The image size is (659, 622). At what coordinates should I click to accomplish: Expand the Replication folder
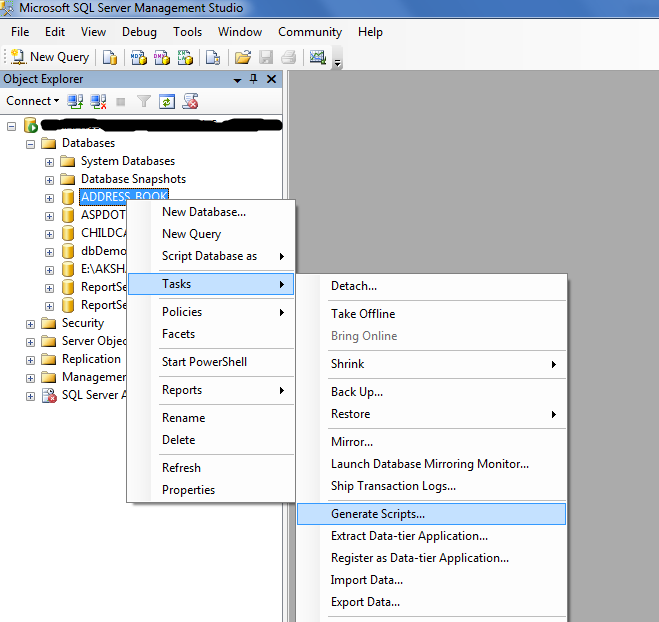coord(30,360)
